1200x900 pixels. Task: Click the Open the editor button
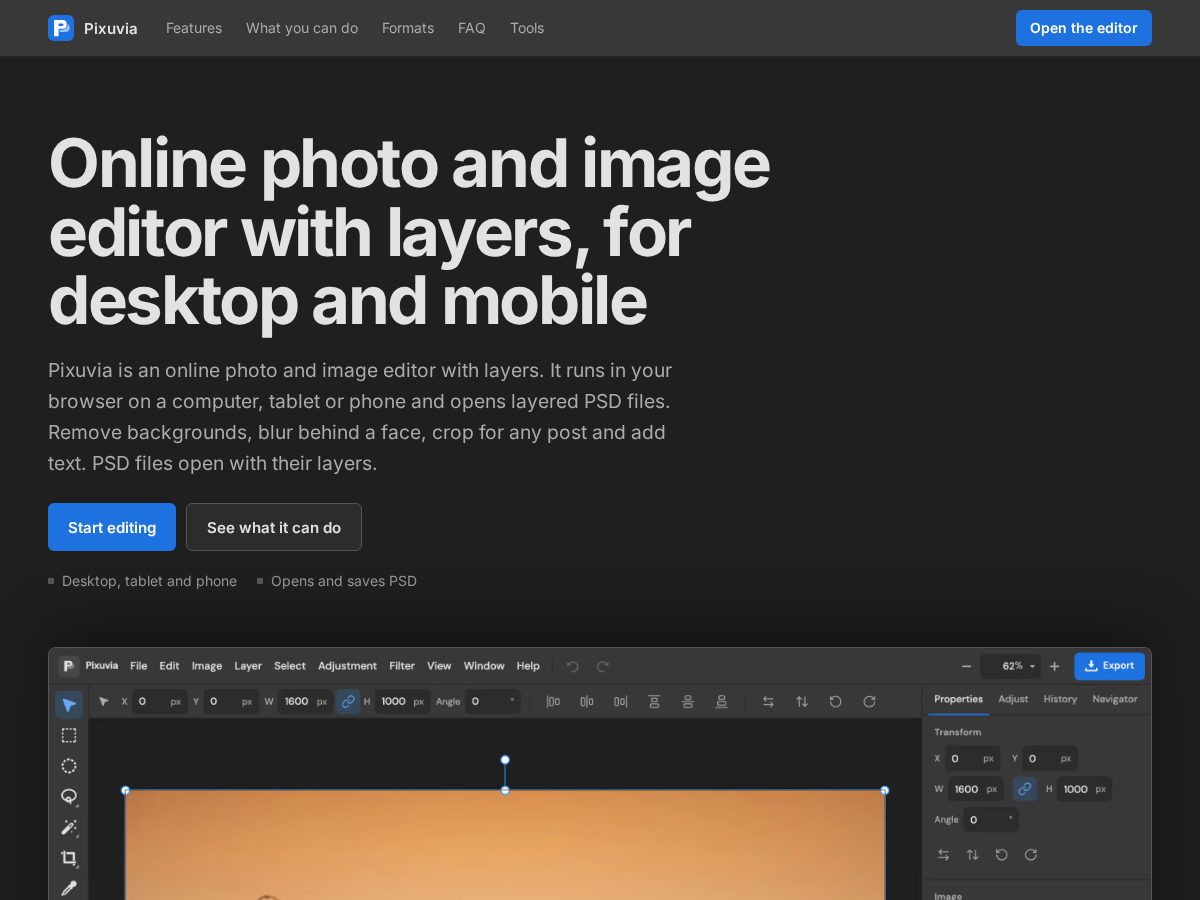(x=1084, y=28)
